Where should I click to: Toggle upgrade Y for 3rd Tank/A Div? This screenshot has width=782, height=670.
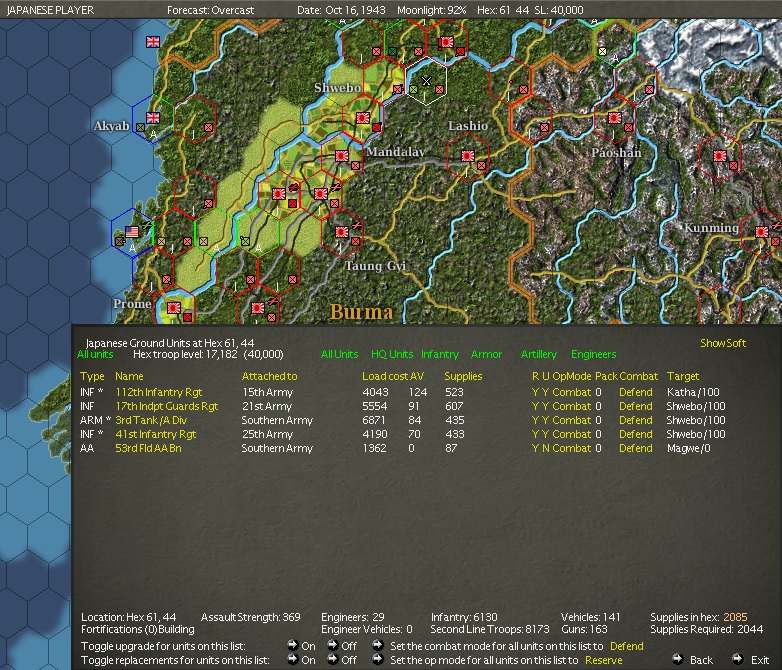pyautogui.click(x=546, y=420)
